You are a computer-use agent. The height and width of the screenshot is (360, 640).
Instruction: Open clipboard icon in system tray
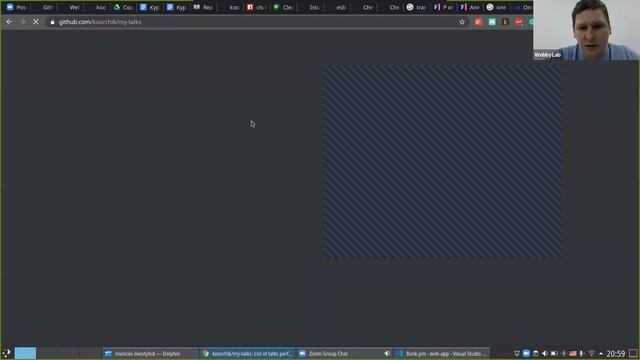click(536, 353)
